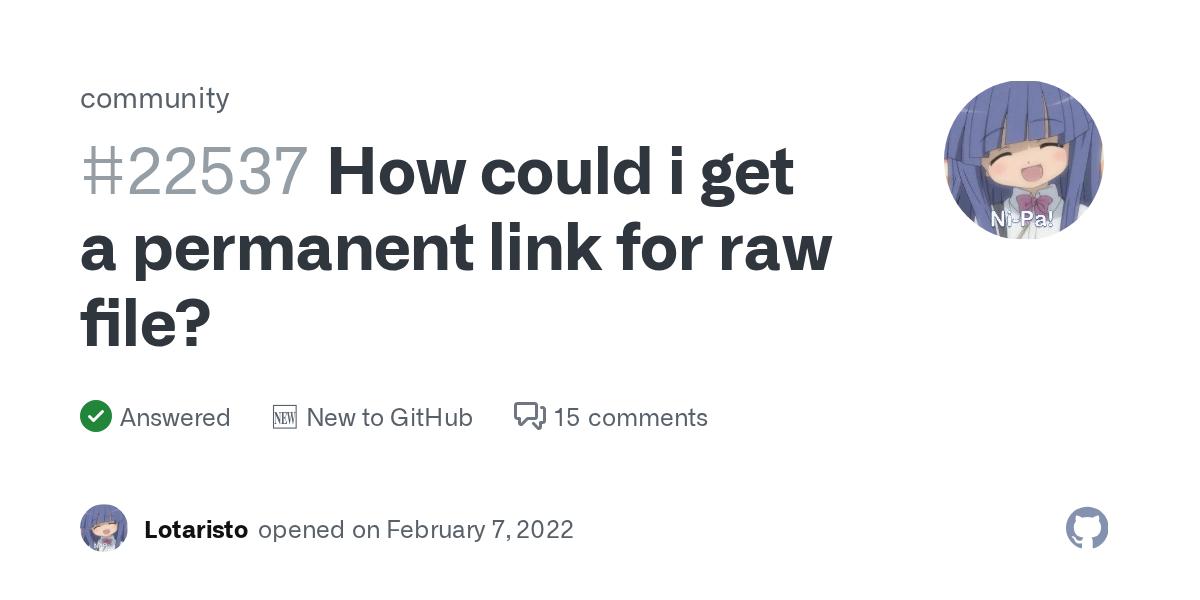Select the "Answered" status text
This screenshot has width=1200, height=600.
[175, 417]
